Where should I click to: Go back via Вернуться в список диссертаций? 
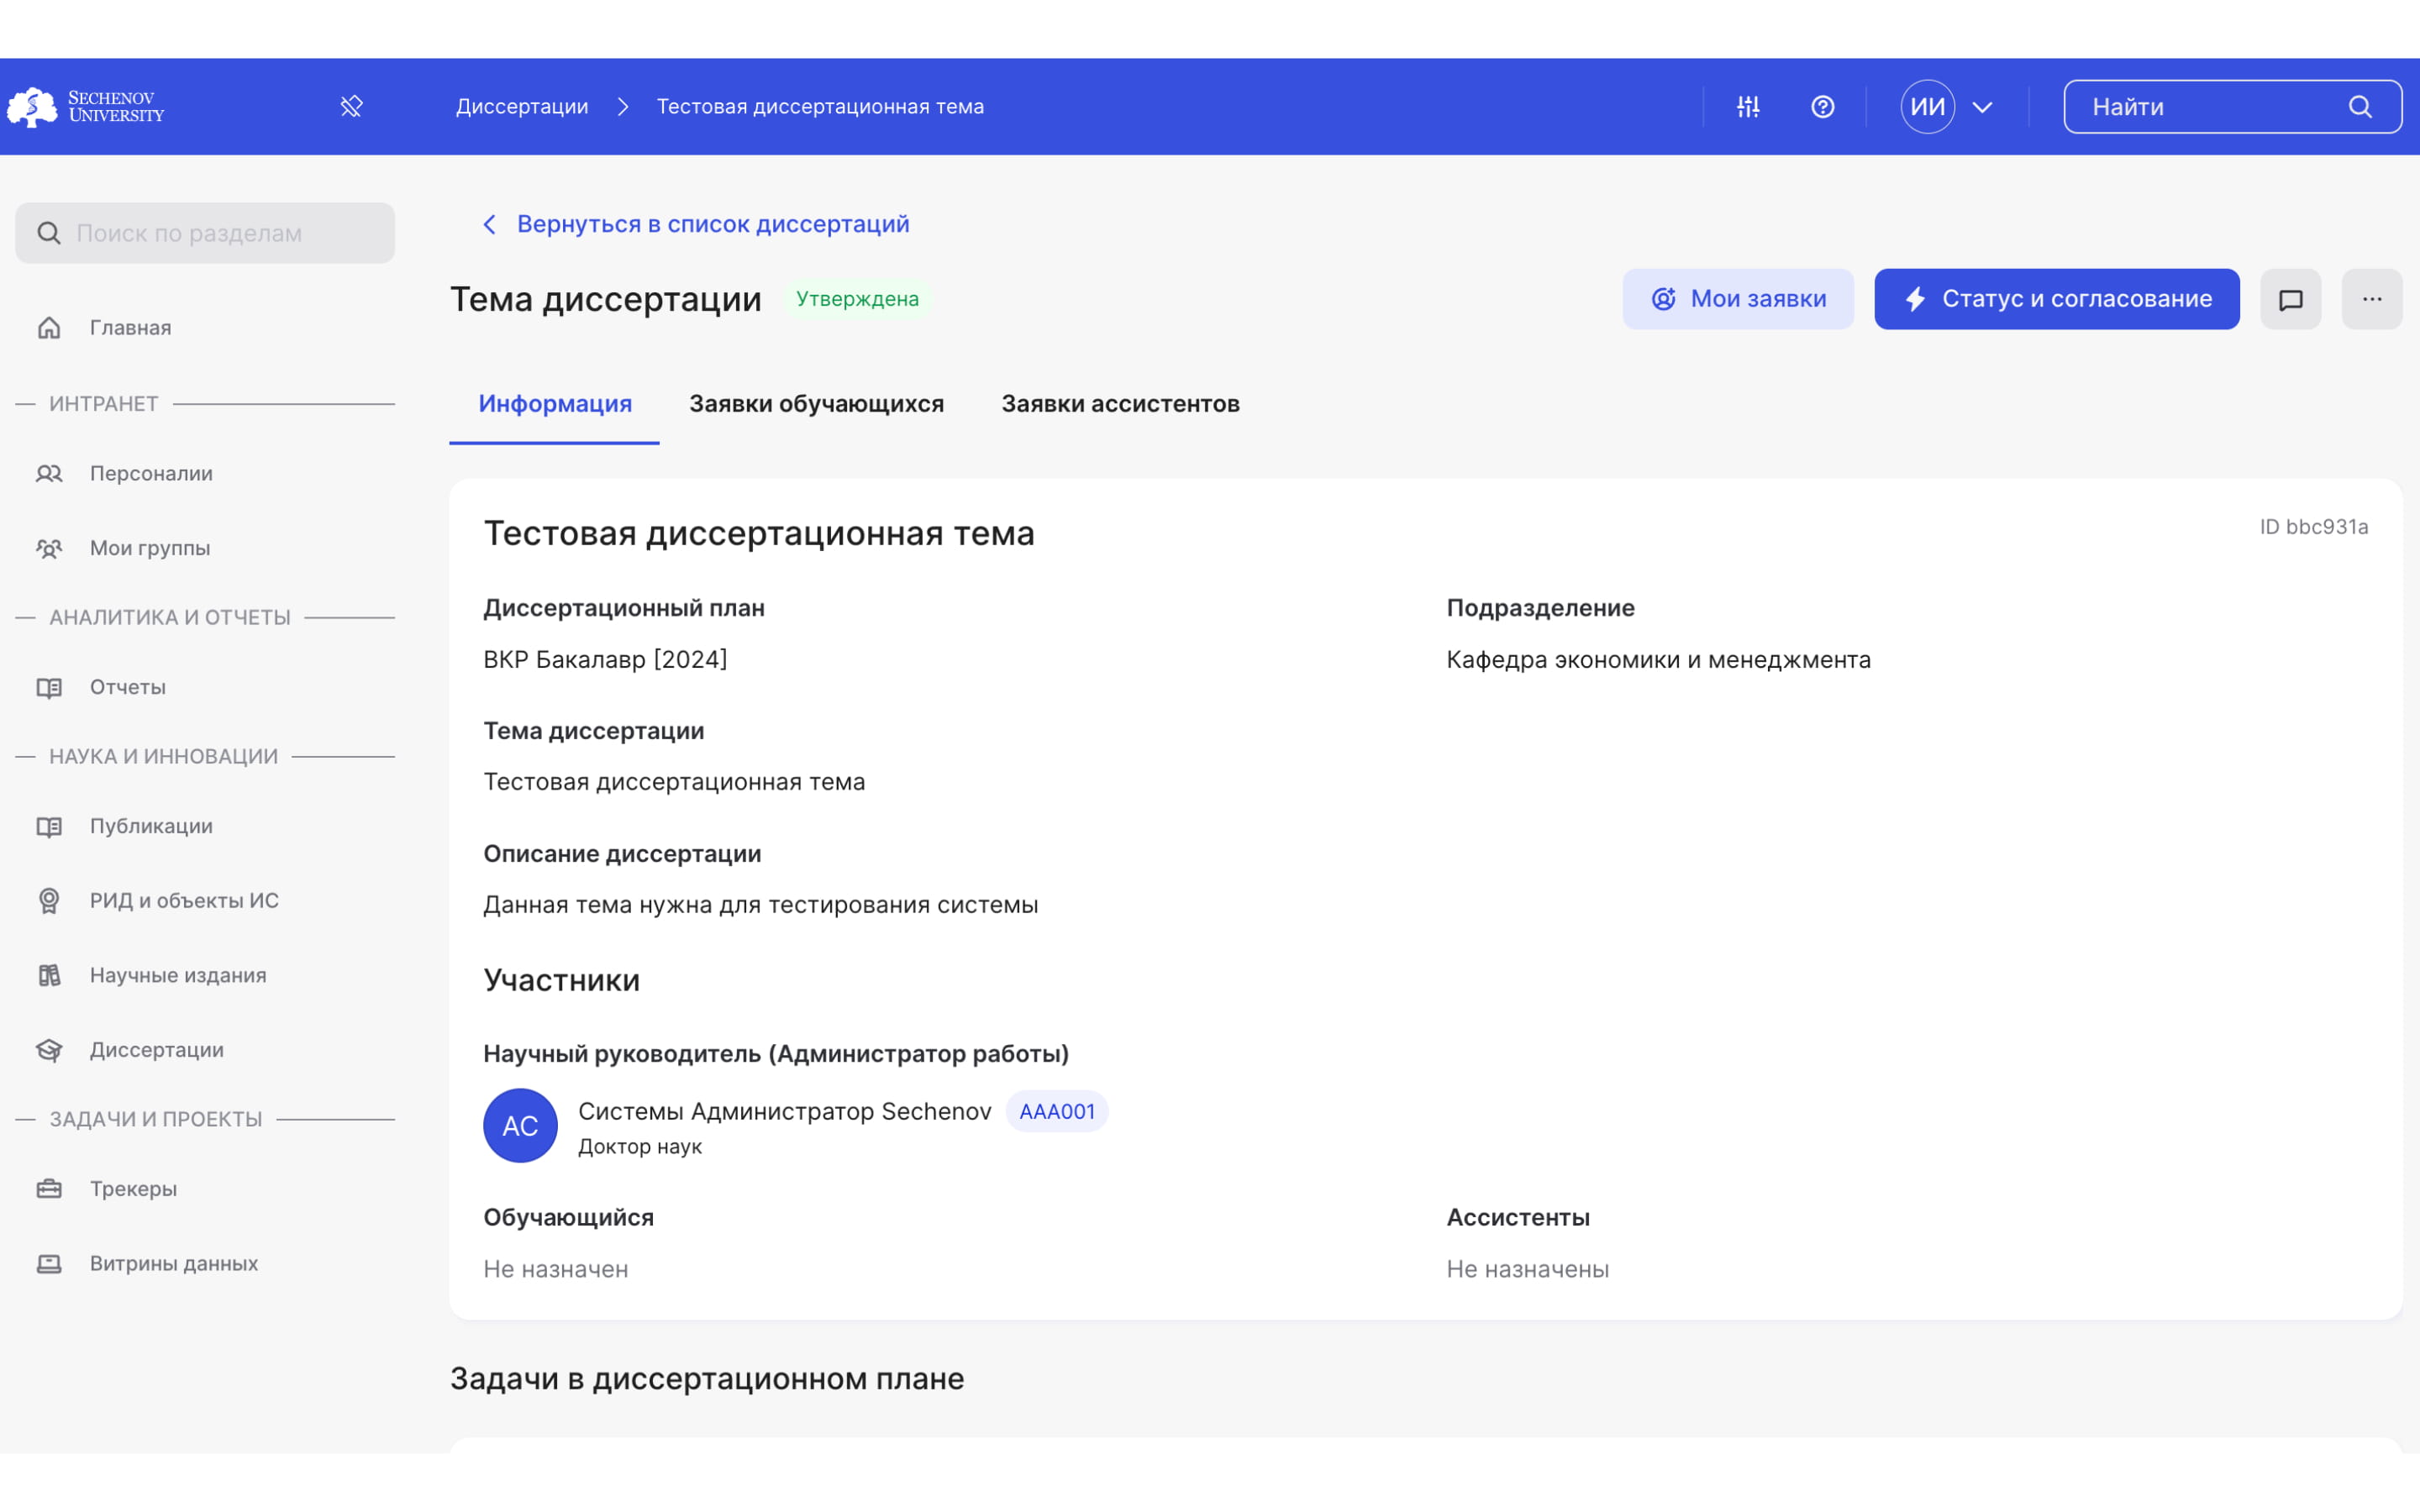713,224
